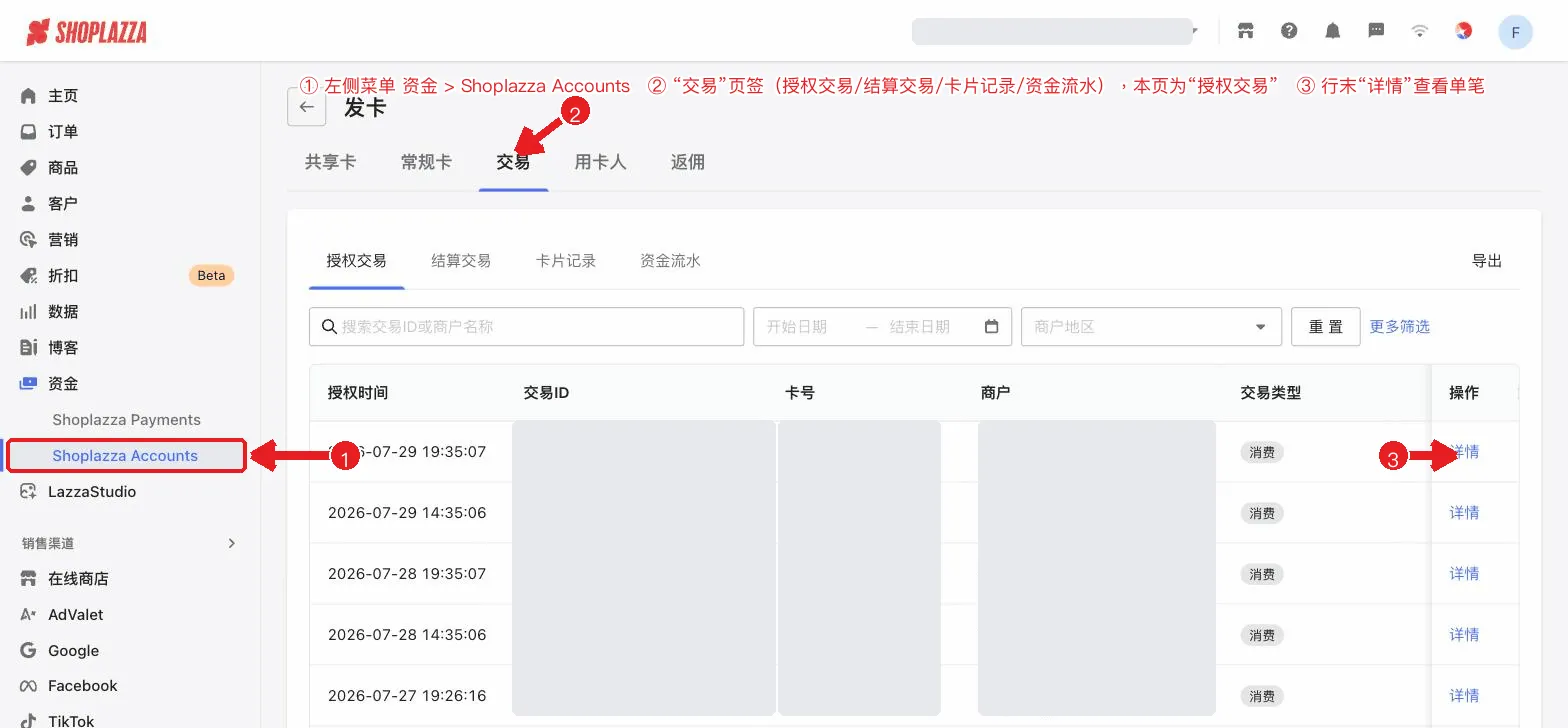Open 详情 for the 2026-07-29 14:35:06 row
The width and height of the screenshot is (1568, 728).
pyautogui.click(x=1464, y=513)
